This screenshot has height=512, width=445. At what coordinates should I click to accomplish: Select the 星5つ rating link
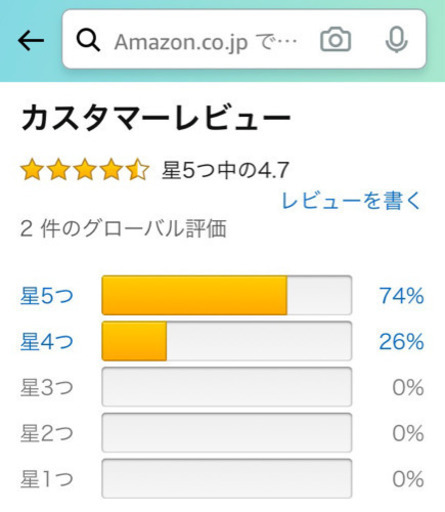tap(47, 295)
